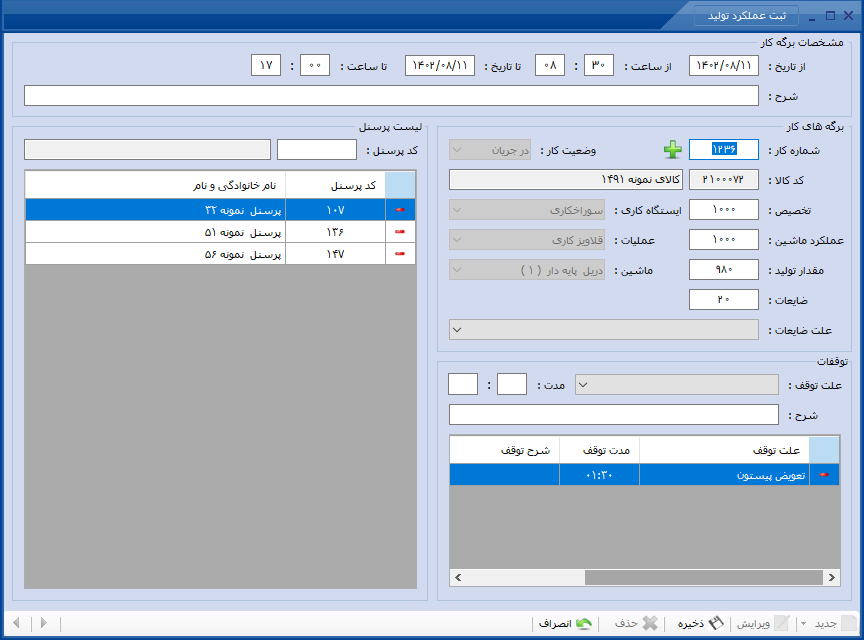Screen dimensions: 864x640
Task: Save with the ذخیره toolbar button
Action: (x=700, y=623)
